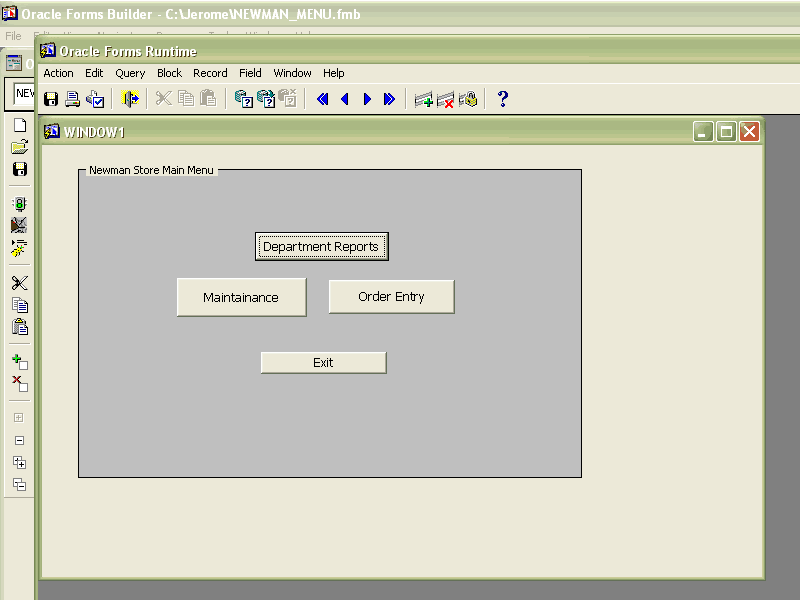Click the Remove Record red X icon
This screenshot has height=600, width=800.
point(446,99)
